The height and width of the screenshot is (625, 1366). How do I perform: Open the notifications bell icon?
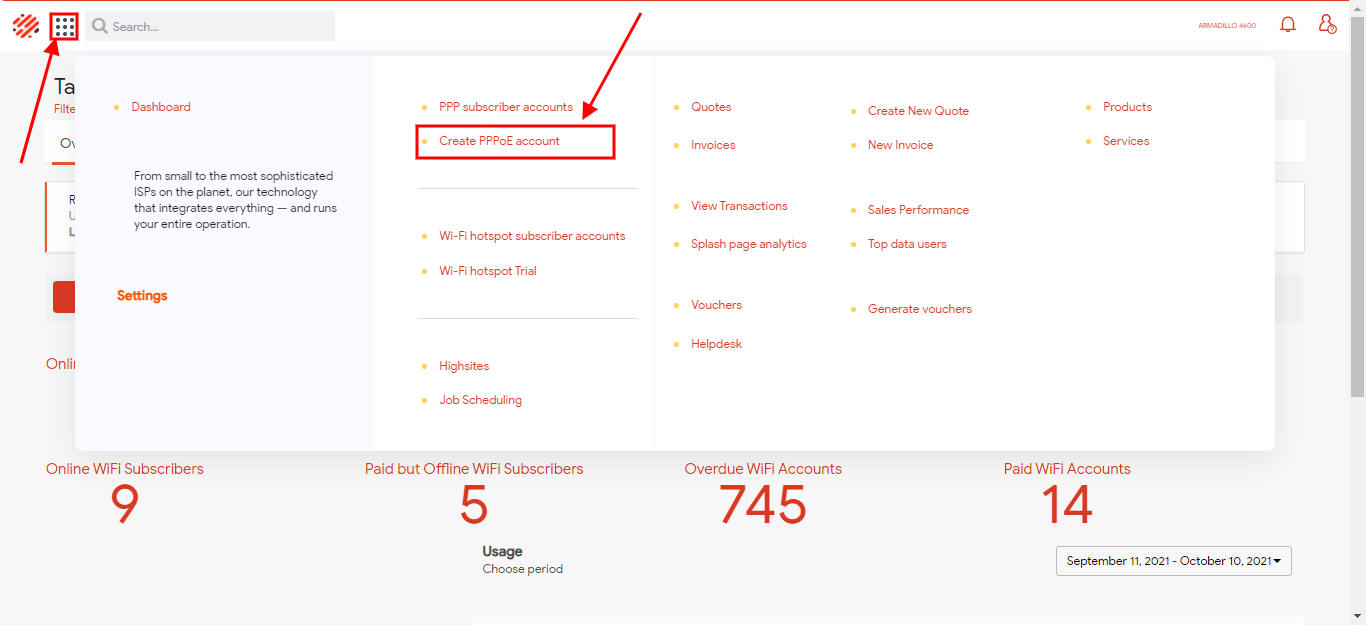1288,25
